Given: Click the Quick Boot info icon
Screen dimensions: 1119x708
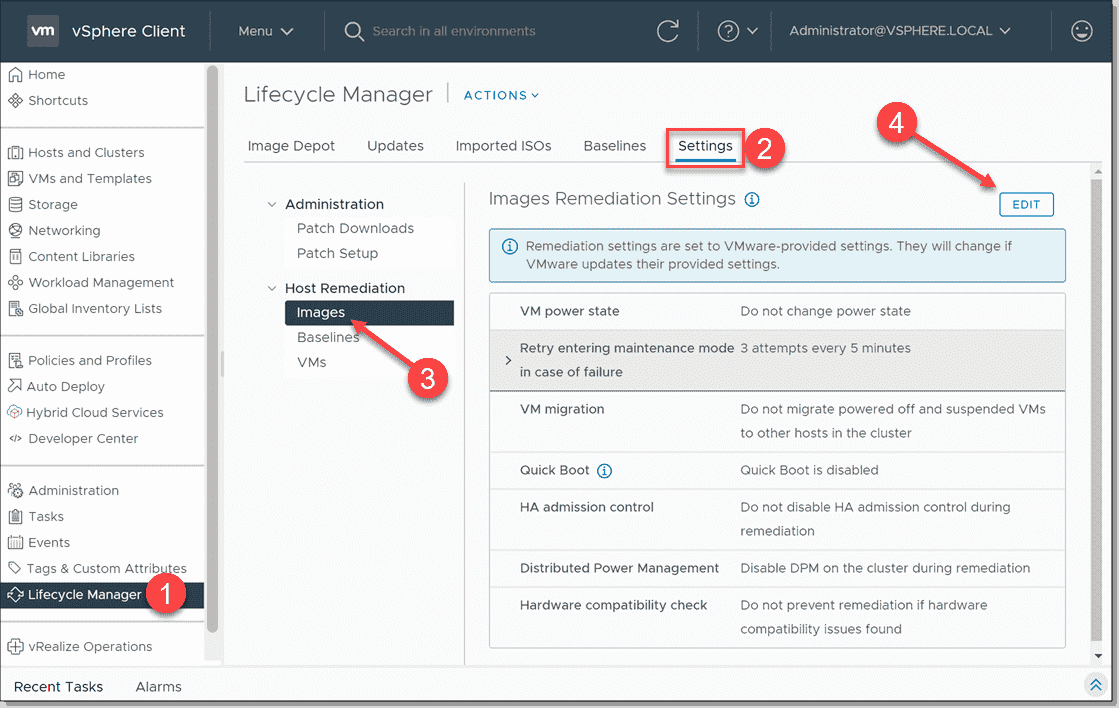Looking at the screenshot, I should pos(604,470).
